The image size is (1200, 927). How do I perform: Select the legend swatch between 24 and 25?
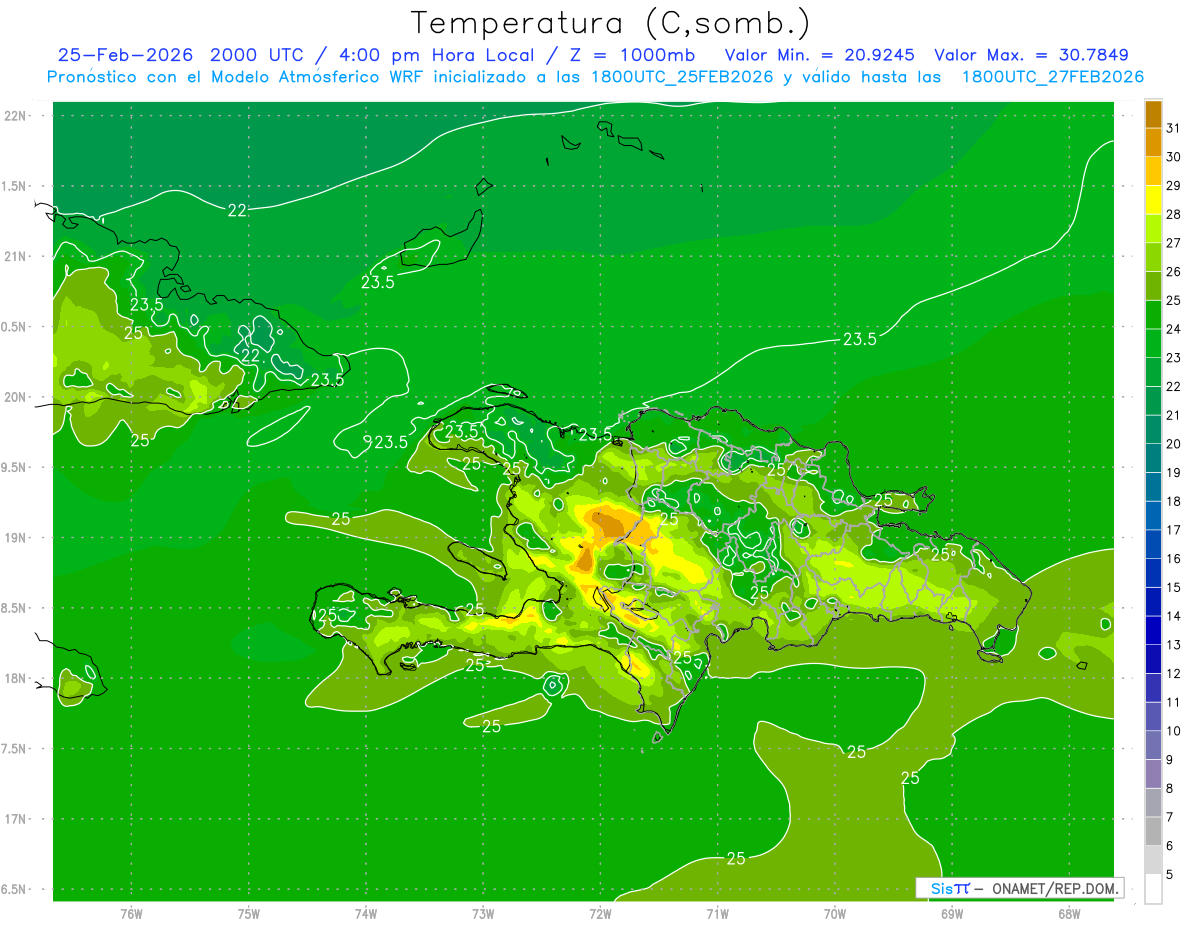click(x=1153, y=314)
